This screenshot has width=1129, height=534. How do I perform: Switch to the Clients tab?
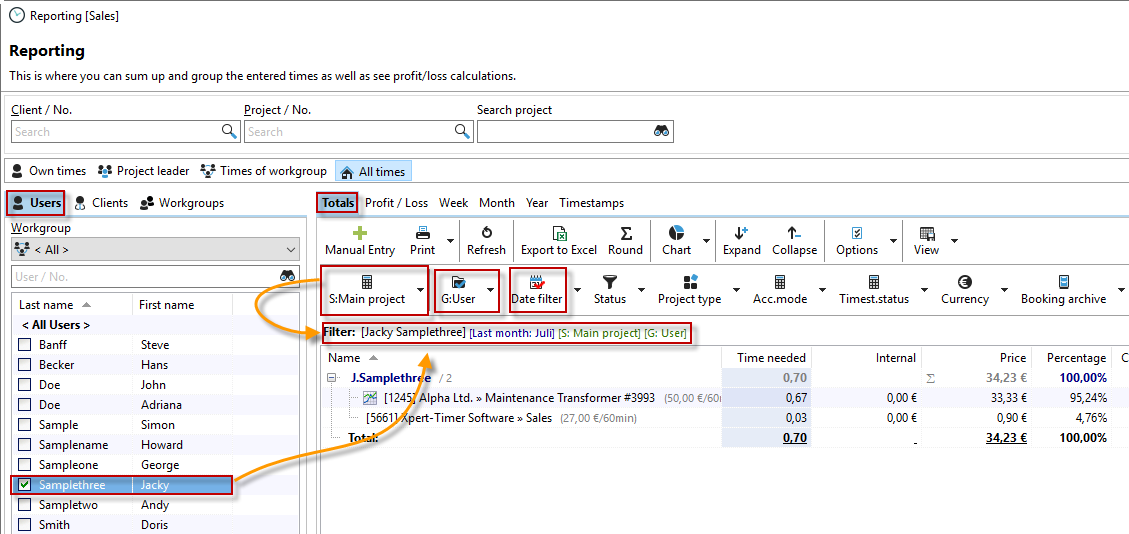point(101,203)
